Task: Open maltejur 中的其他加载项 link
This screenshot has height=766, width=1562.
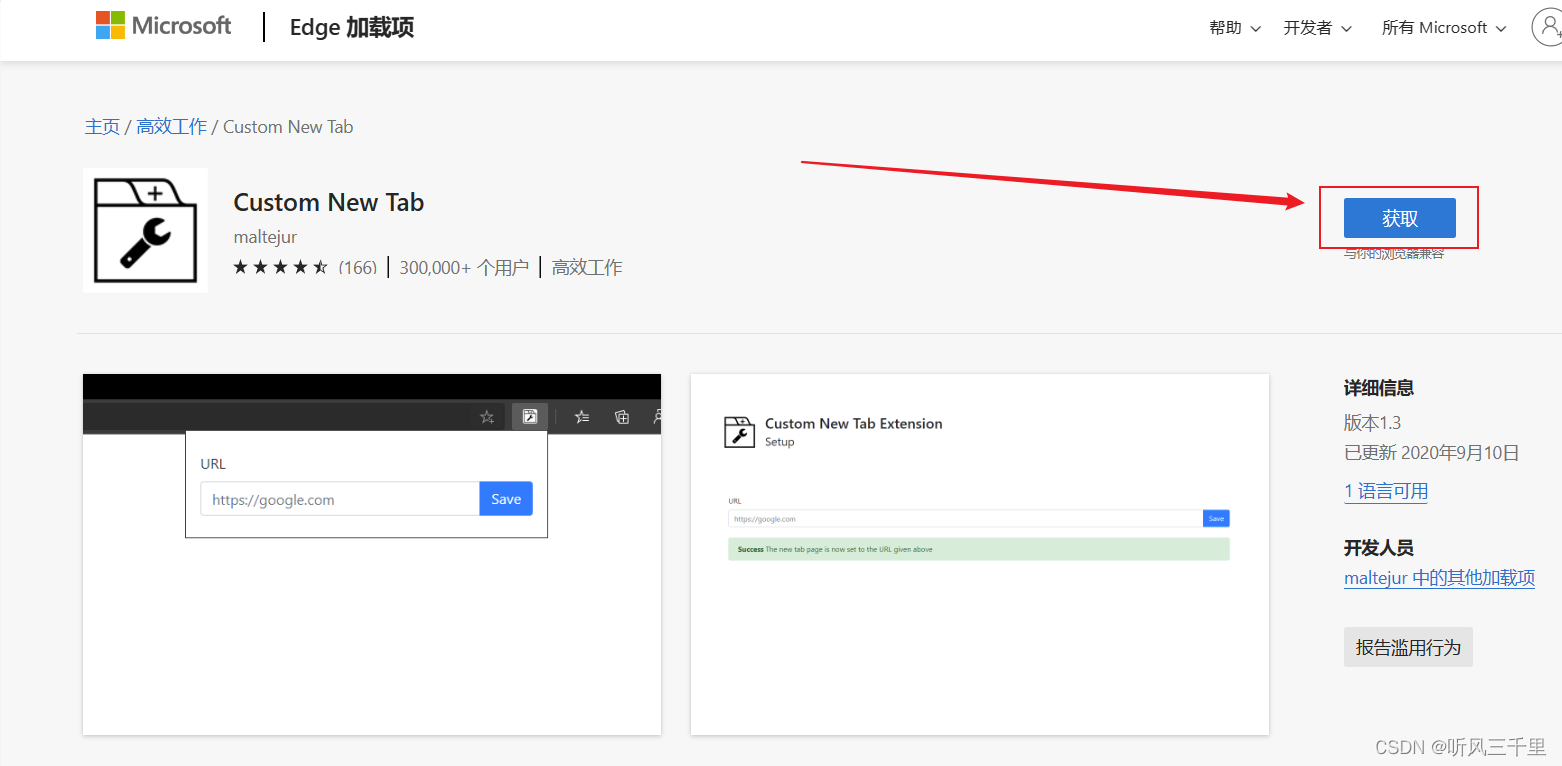Action: click(1439, 578)
